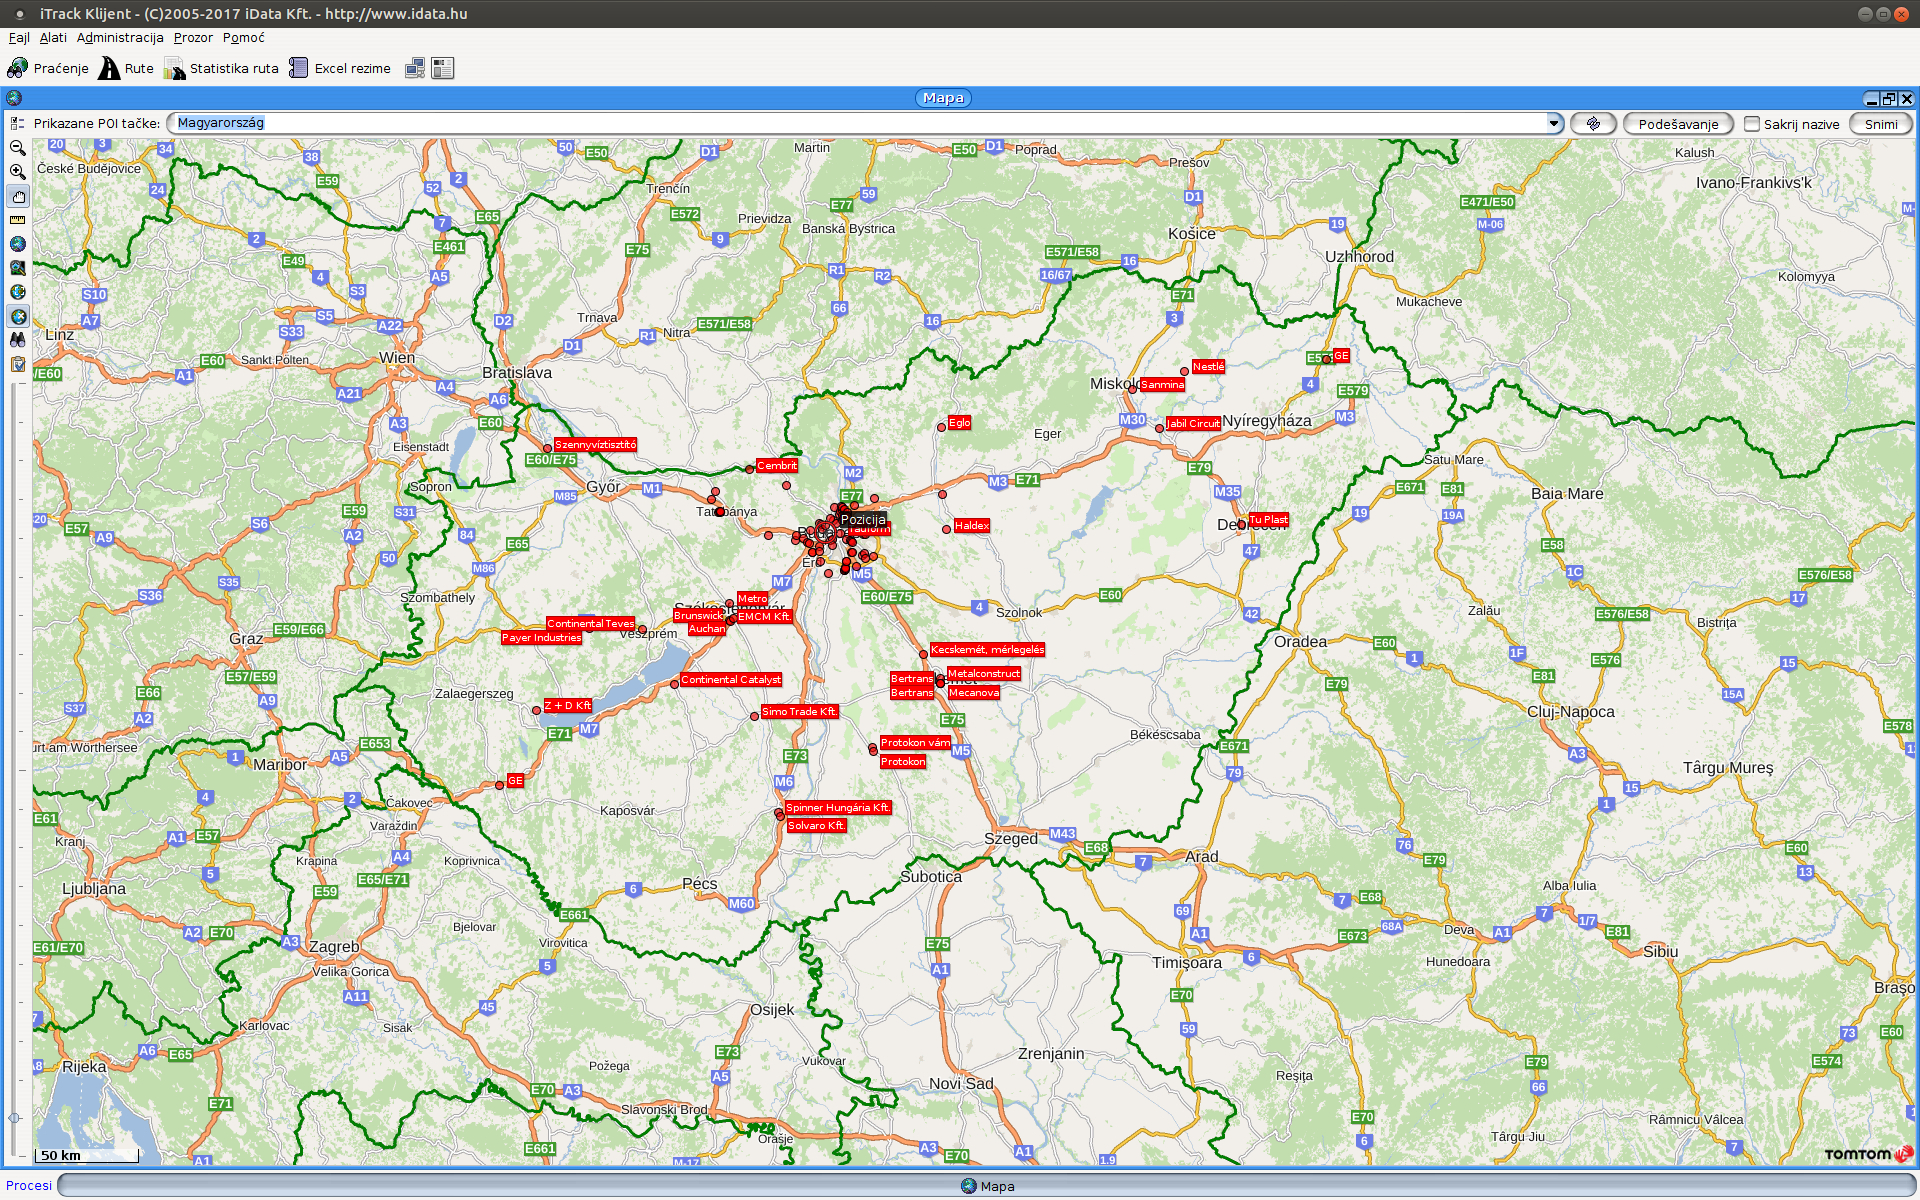Open the Alati menu
1920x1200 pixels.
pos(53,38)
